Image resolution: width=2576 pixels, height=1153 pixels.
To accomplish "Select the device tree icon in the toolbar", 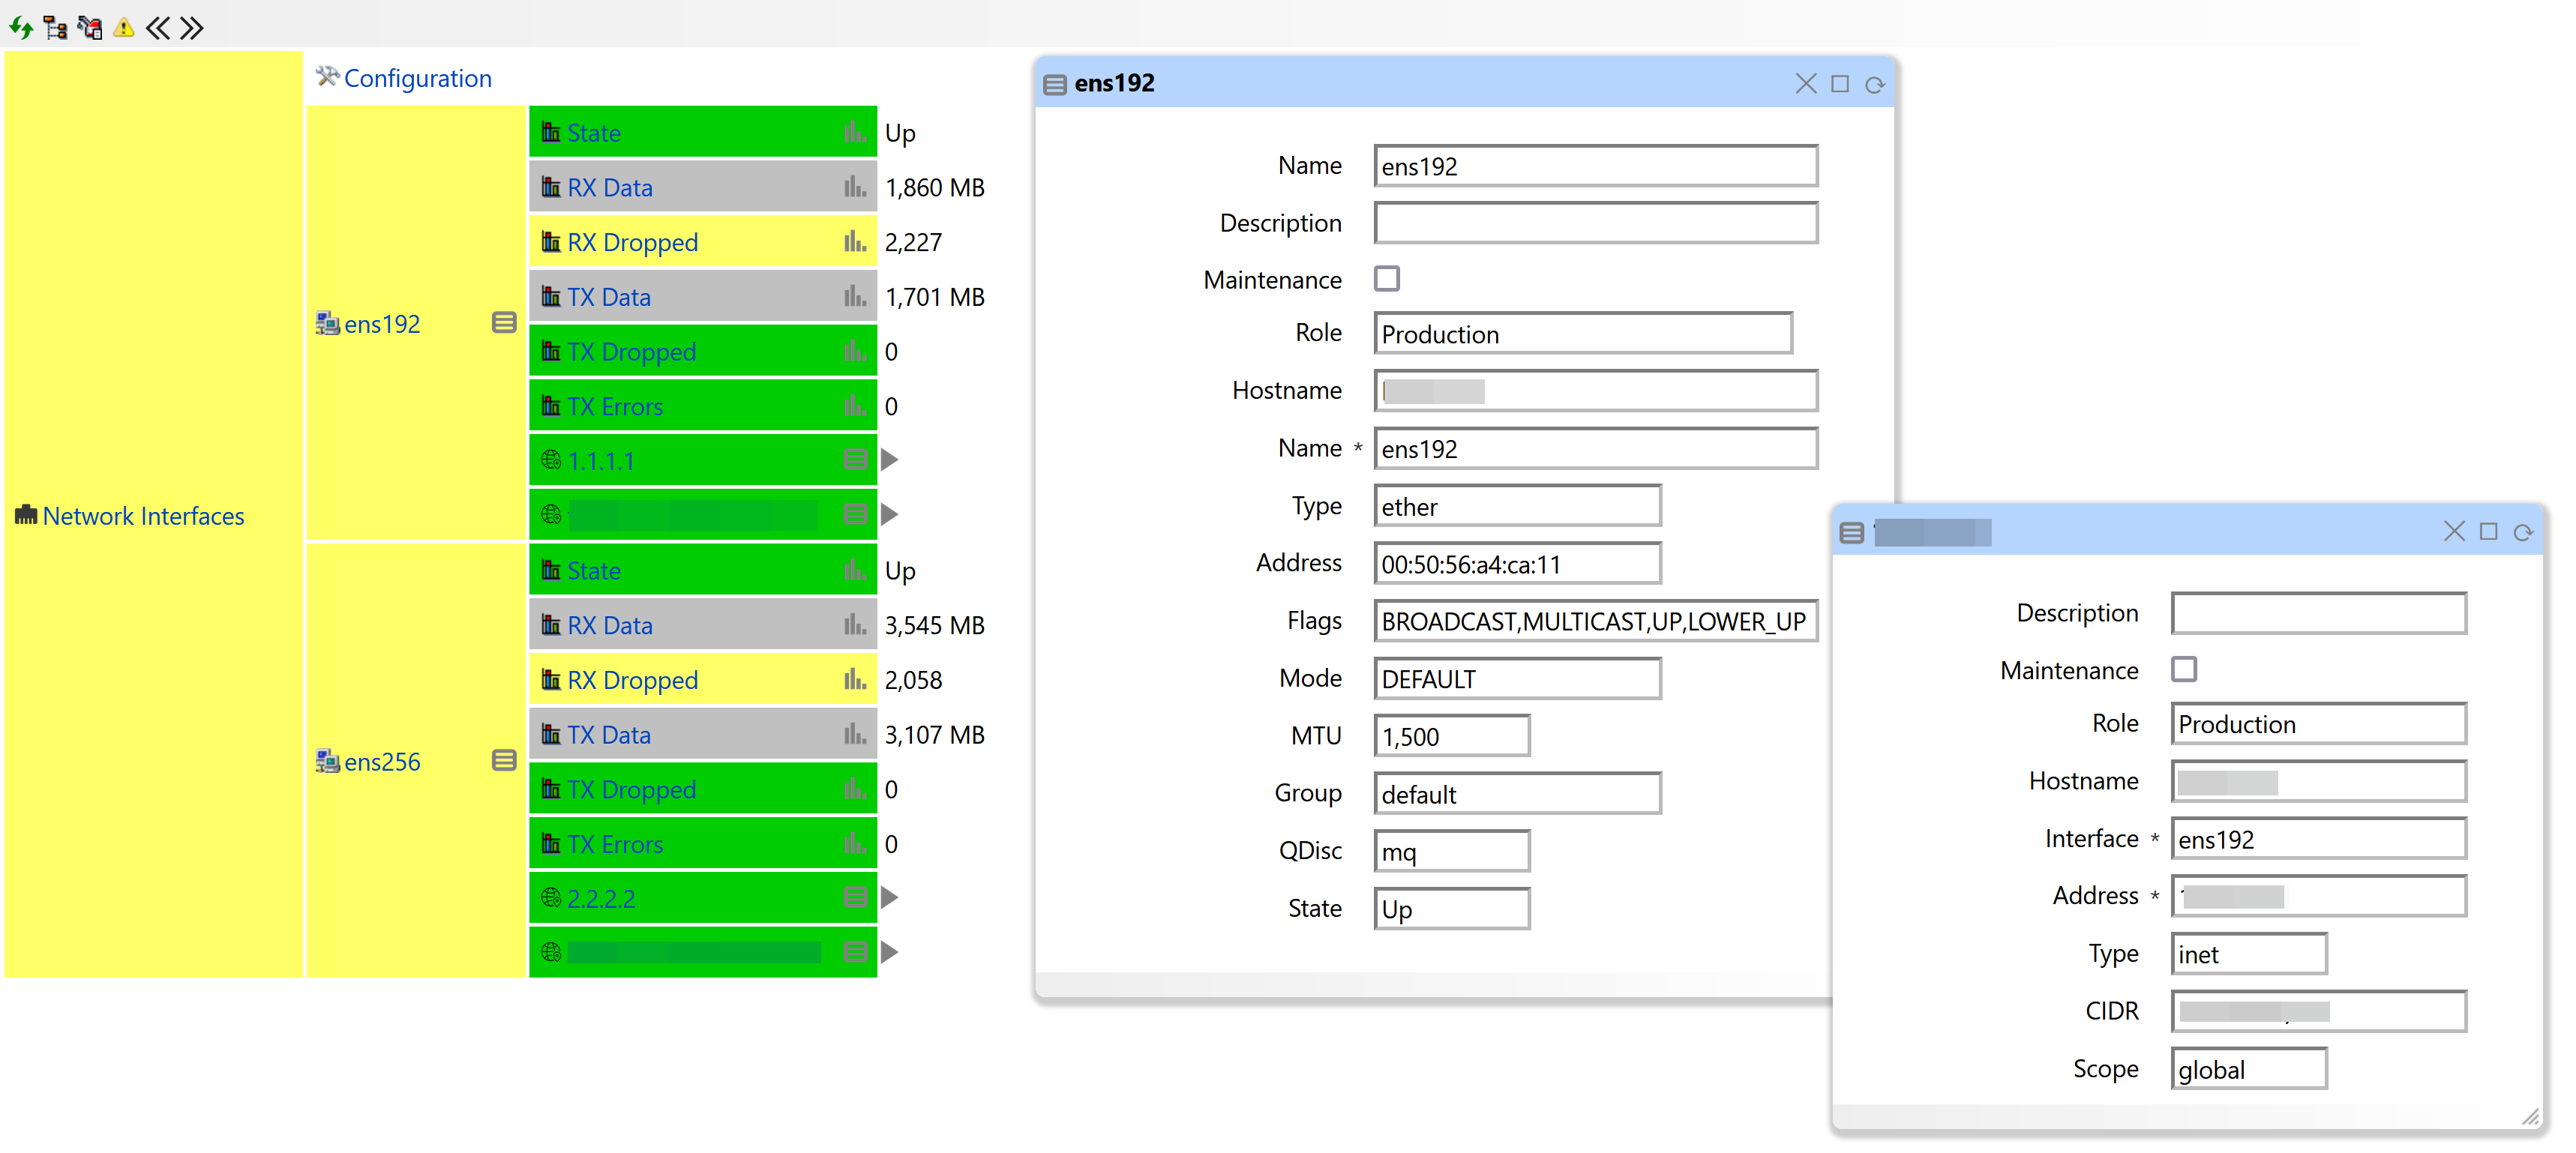I will click(55, 28).
